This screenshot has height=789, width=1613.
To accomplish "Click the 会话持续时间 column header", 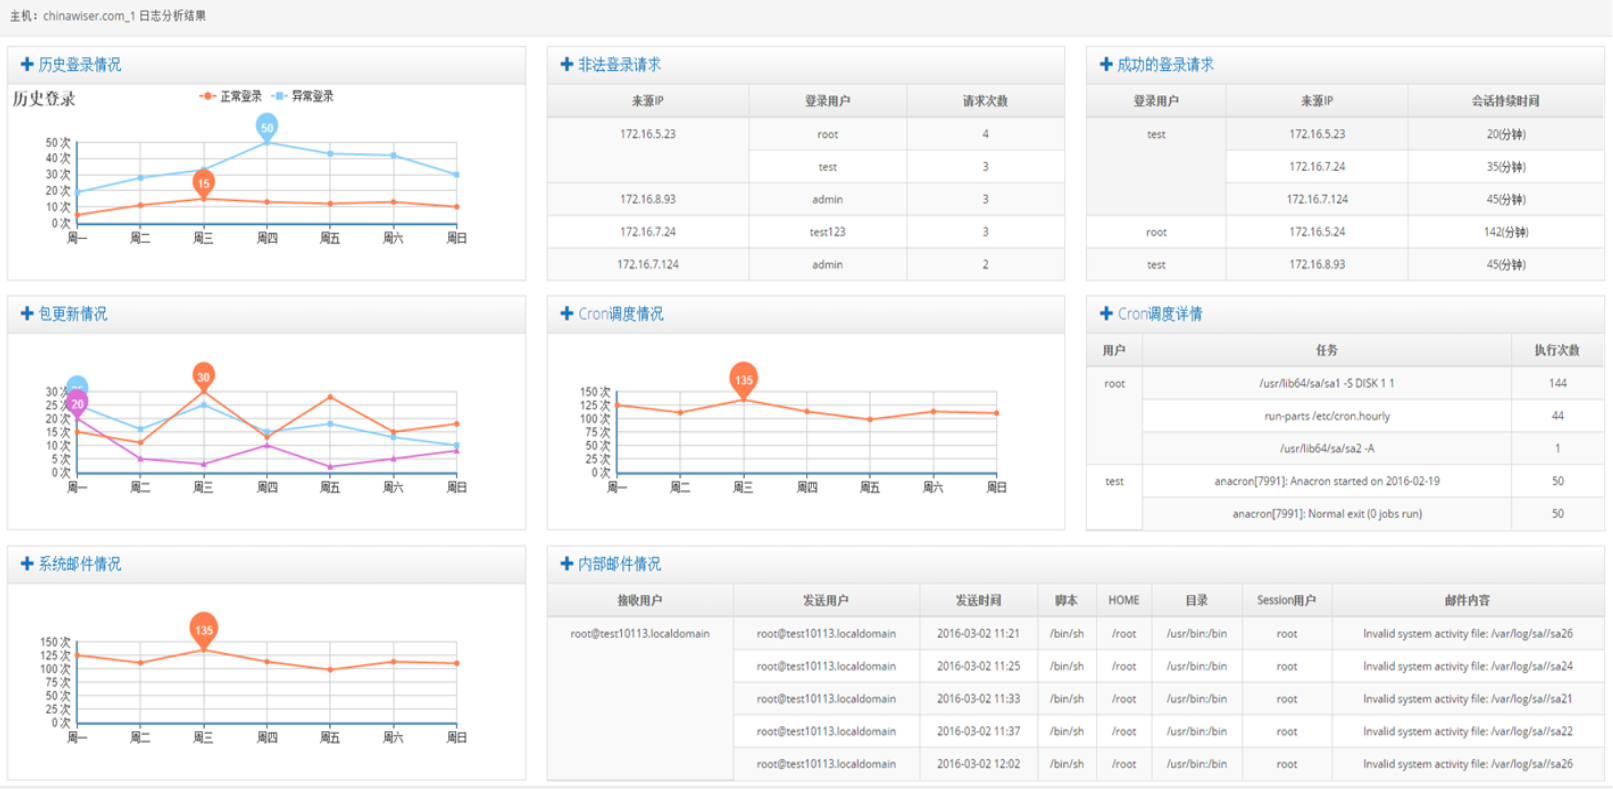I will (x=1505, y=101).
